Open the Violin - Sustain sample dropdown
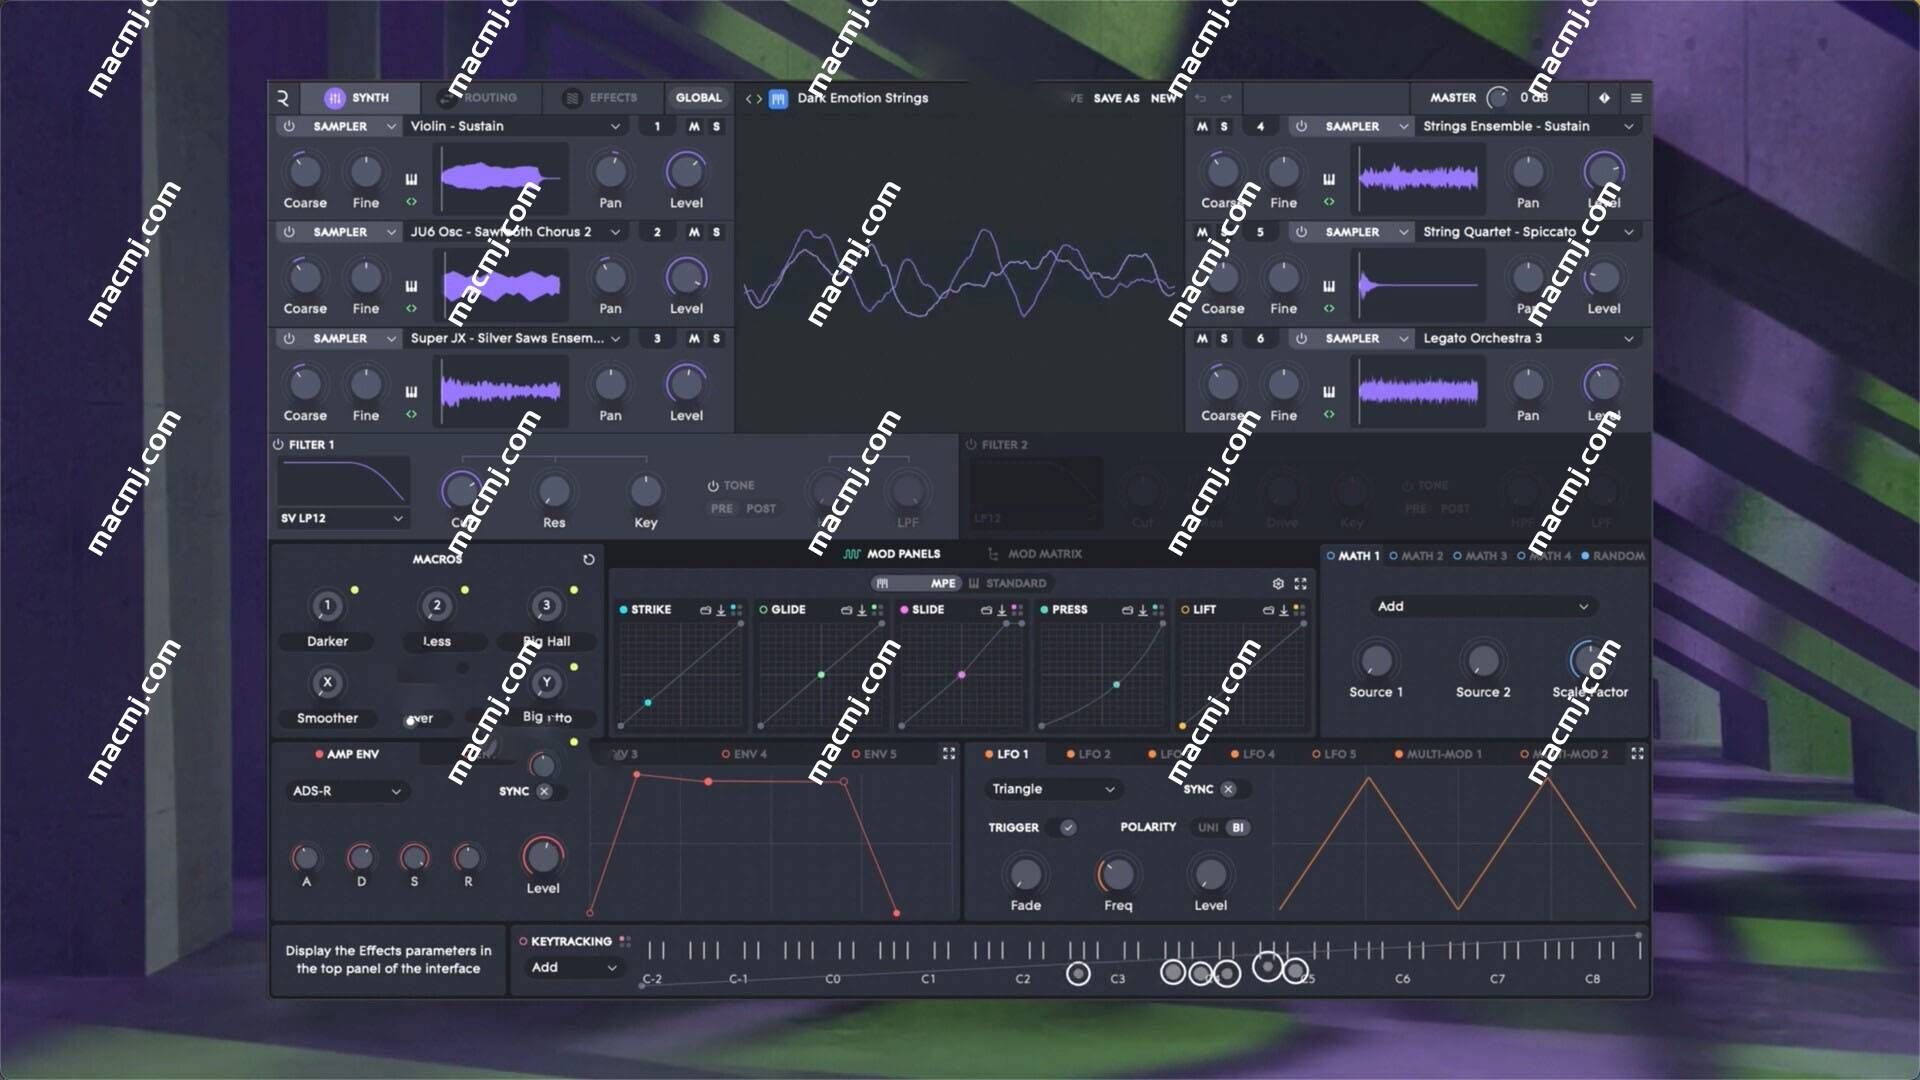Viewport: 1920px width, 1080px height. [515, 126]
